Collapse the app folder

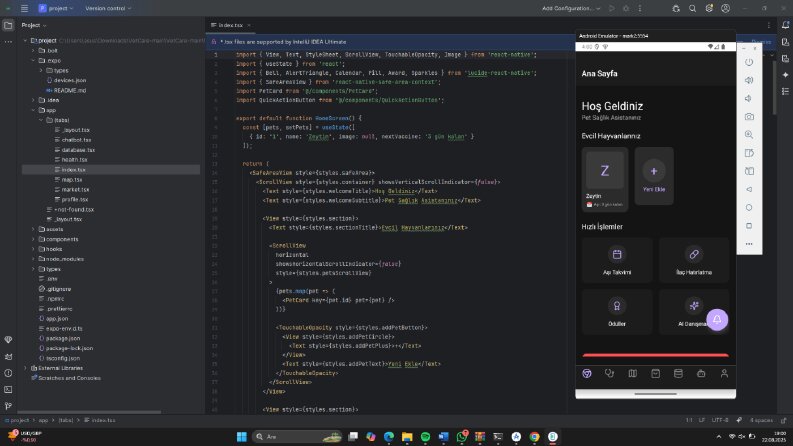33,110
